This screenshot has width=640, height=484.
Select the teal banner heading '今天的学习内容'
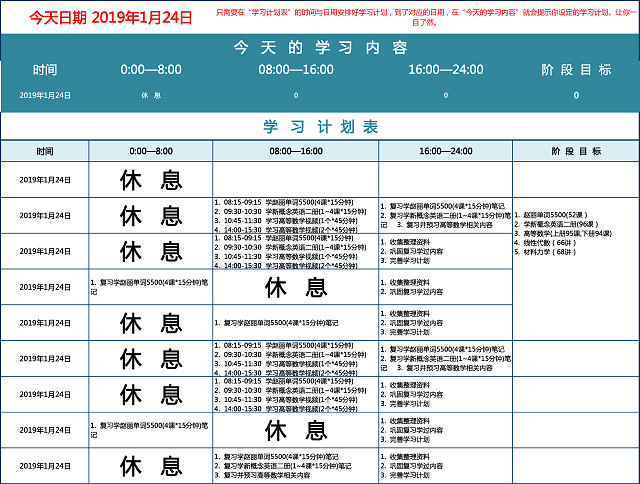320,48
